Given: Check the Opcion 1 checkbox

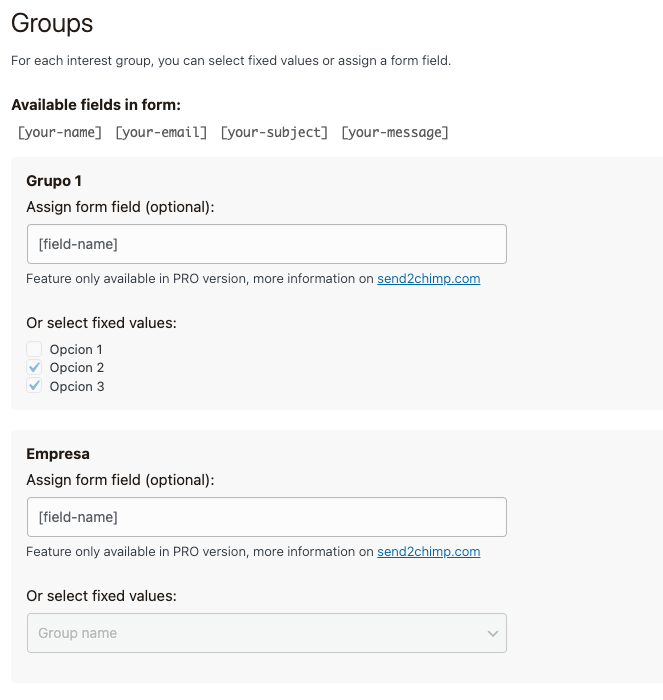Looking at the screenshot, I should click(x=34, y=349).
